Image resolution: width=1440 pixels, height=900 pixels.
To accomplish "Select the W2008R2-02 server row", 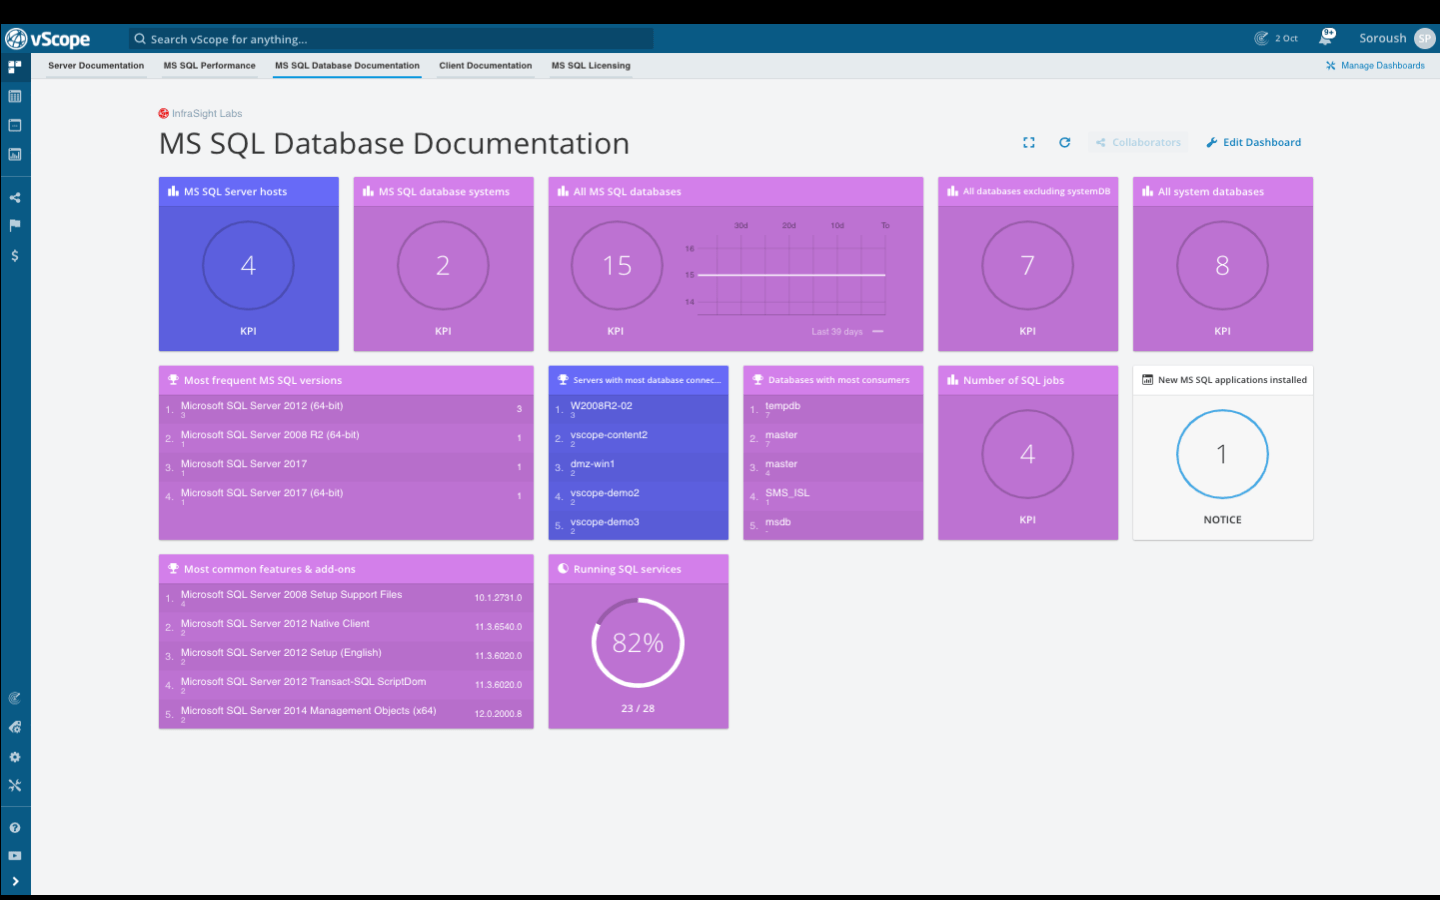I will point(638,409).
